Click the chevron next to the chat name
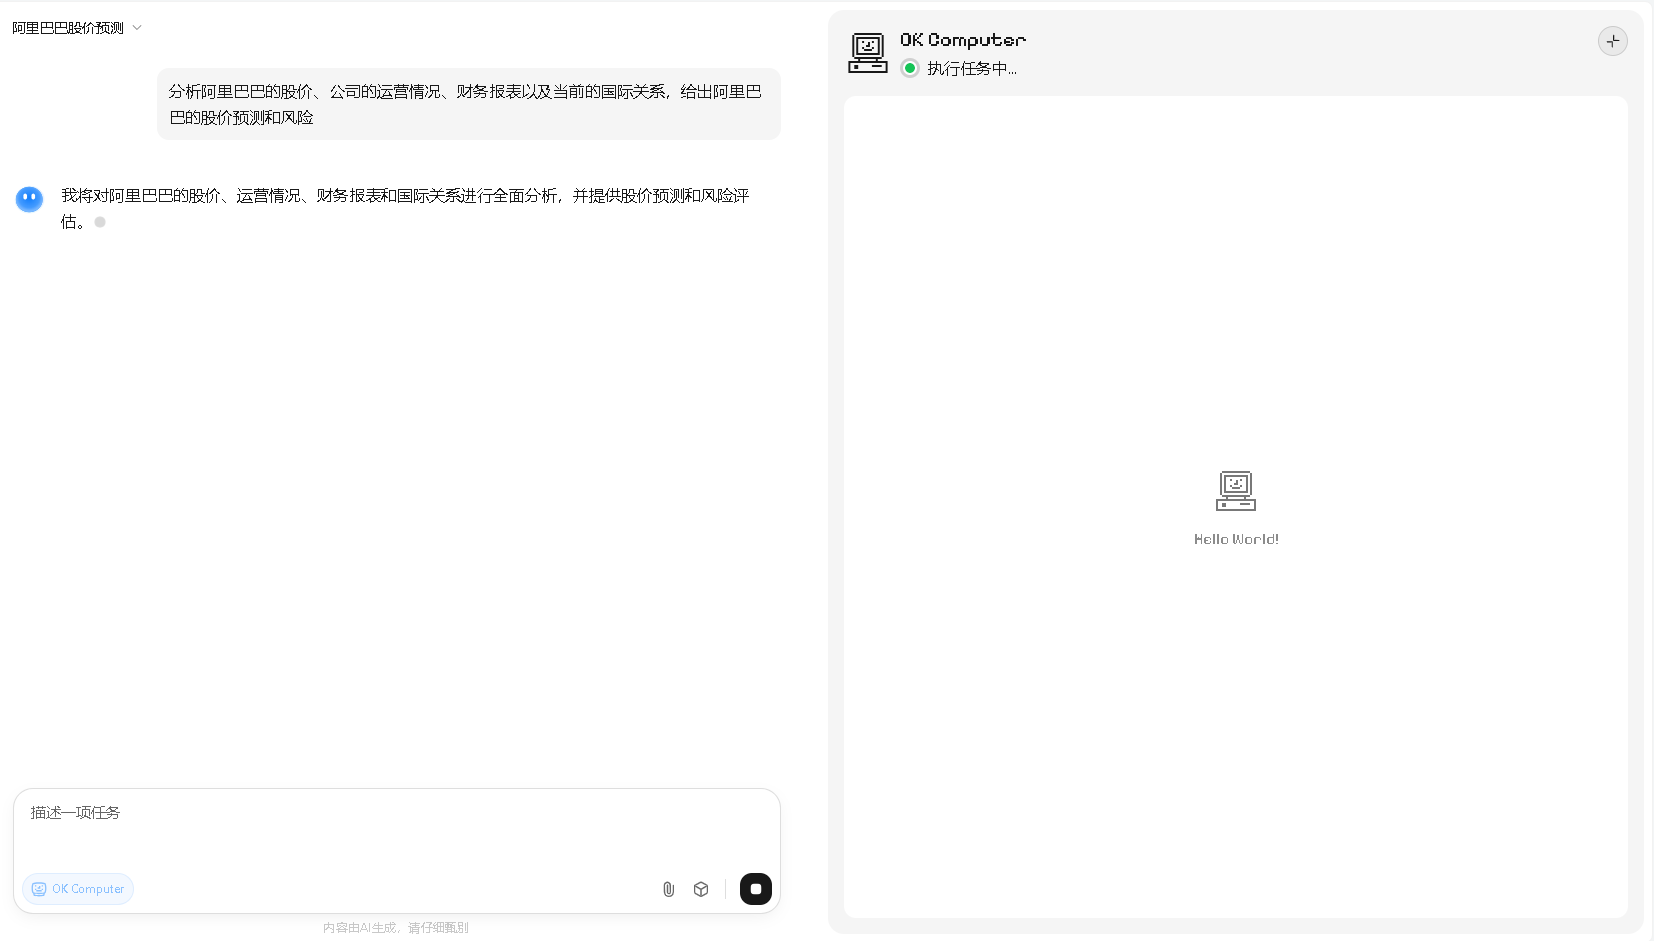Screen dimensions: 1654x941 point(137,28)
